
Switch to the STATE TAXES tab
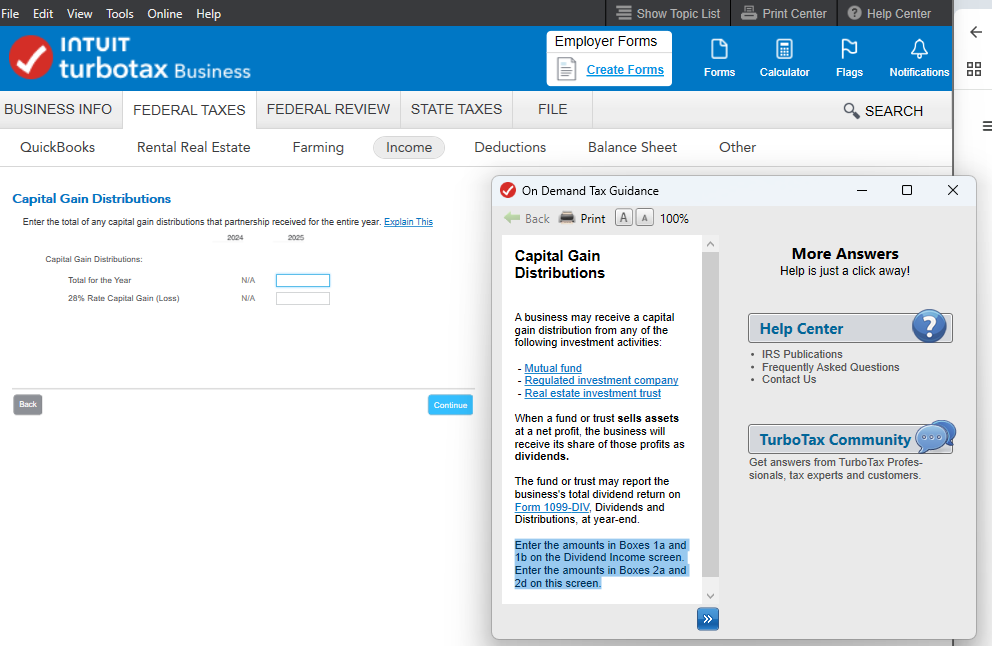coord(456,109)
